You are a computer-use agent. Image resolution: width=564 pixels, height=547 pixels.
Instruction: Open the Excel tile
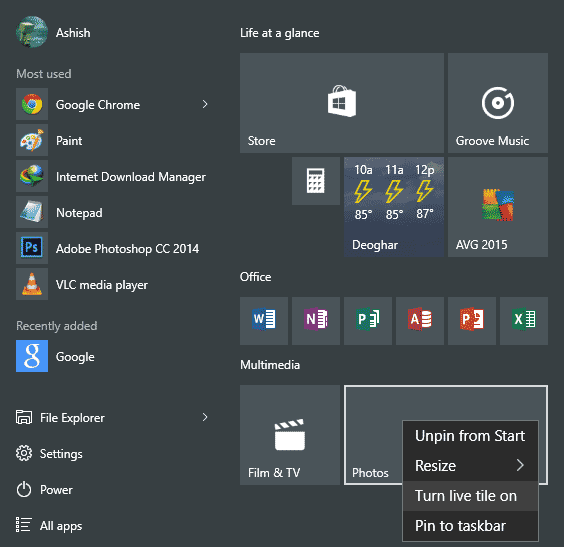click(x=524, y=321)
